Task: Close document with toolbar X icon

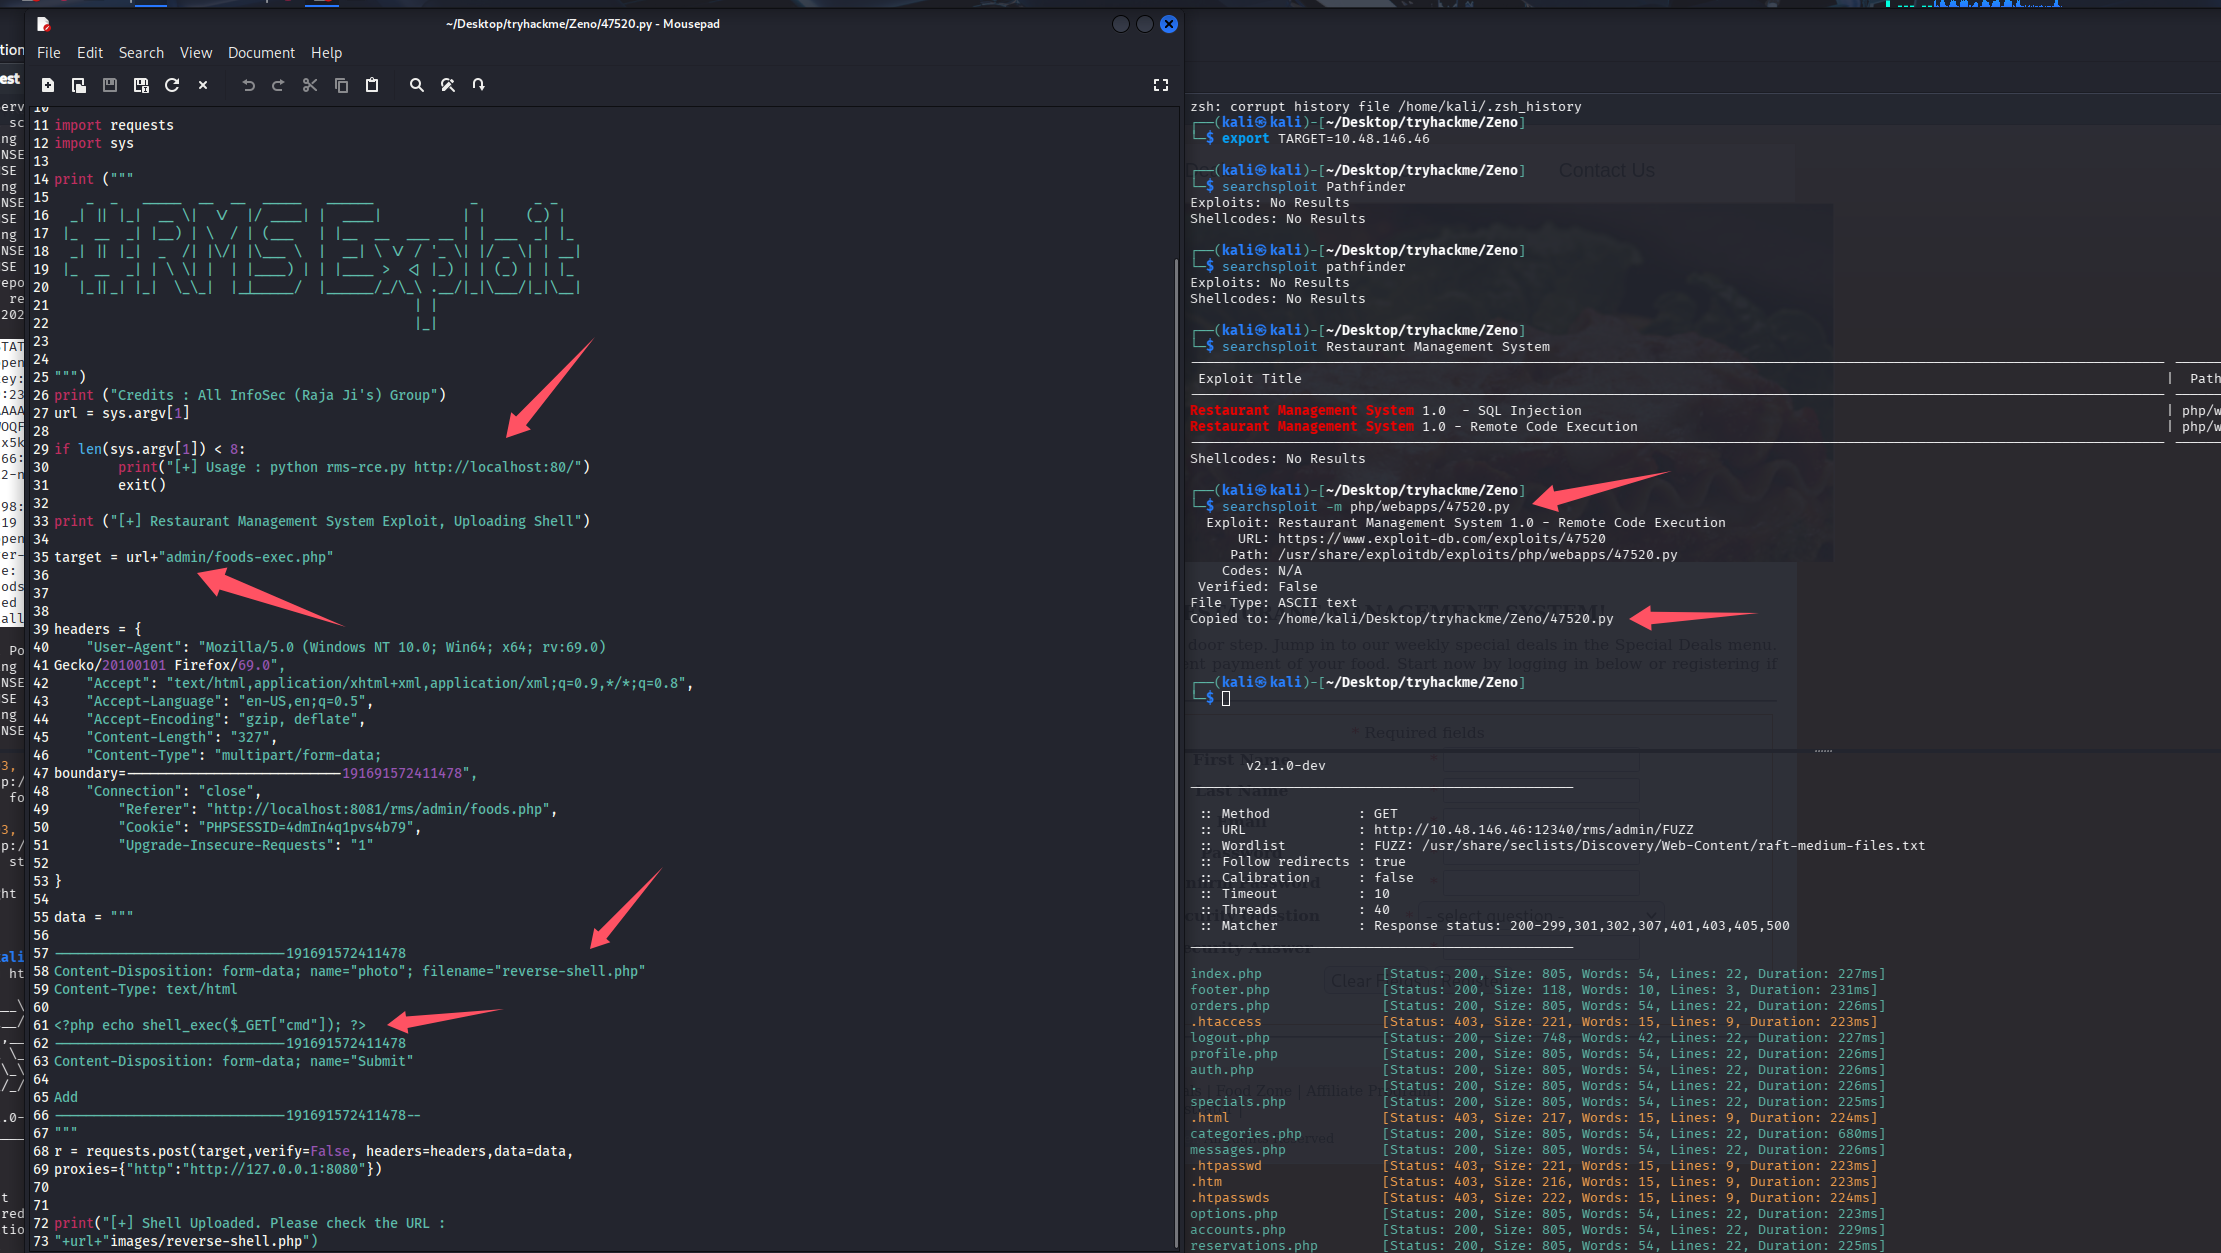Action: (203, 85)
